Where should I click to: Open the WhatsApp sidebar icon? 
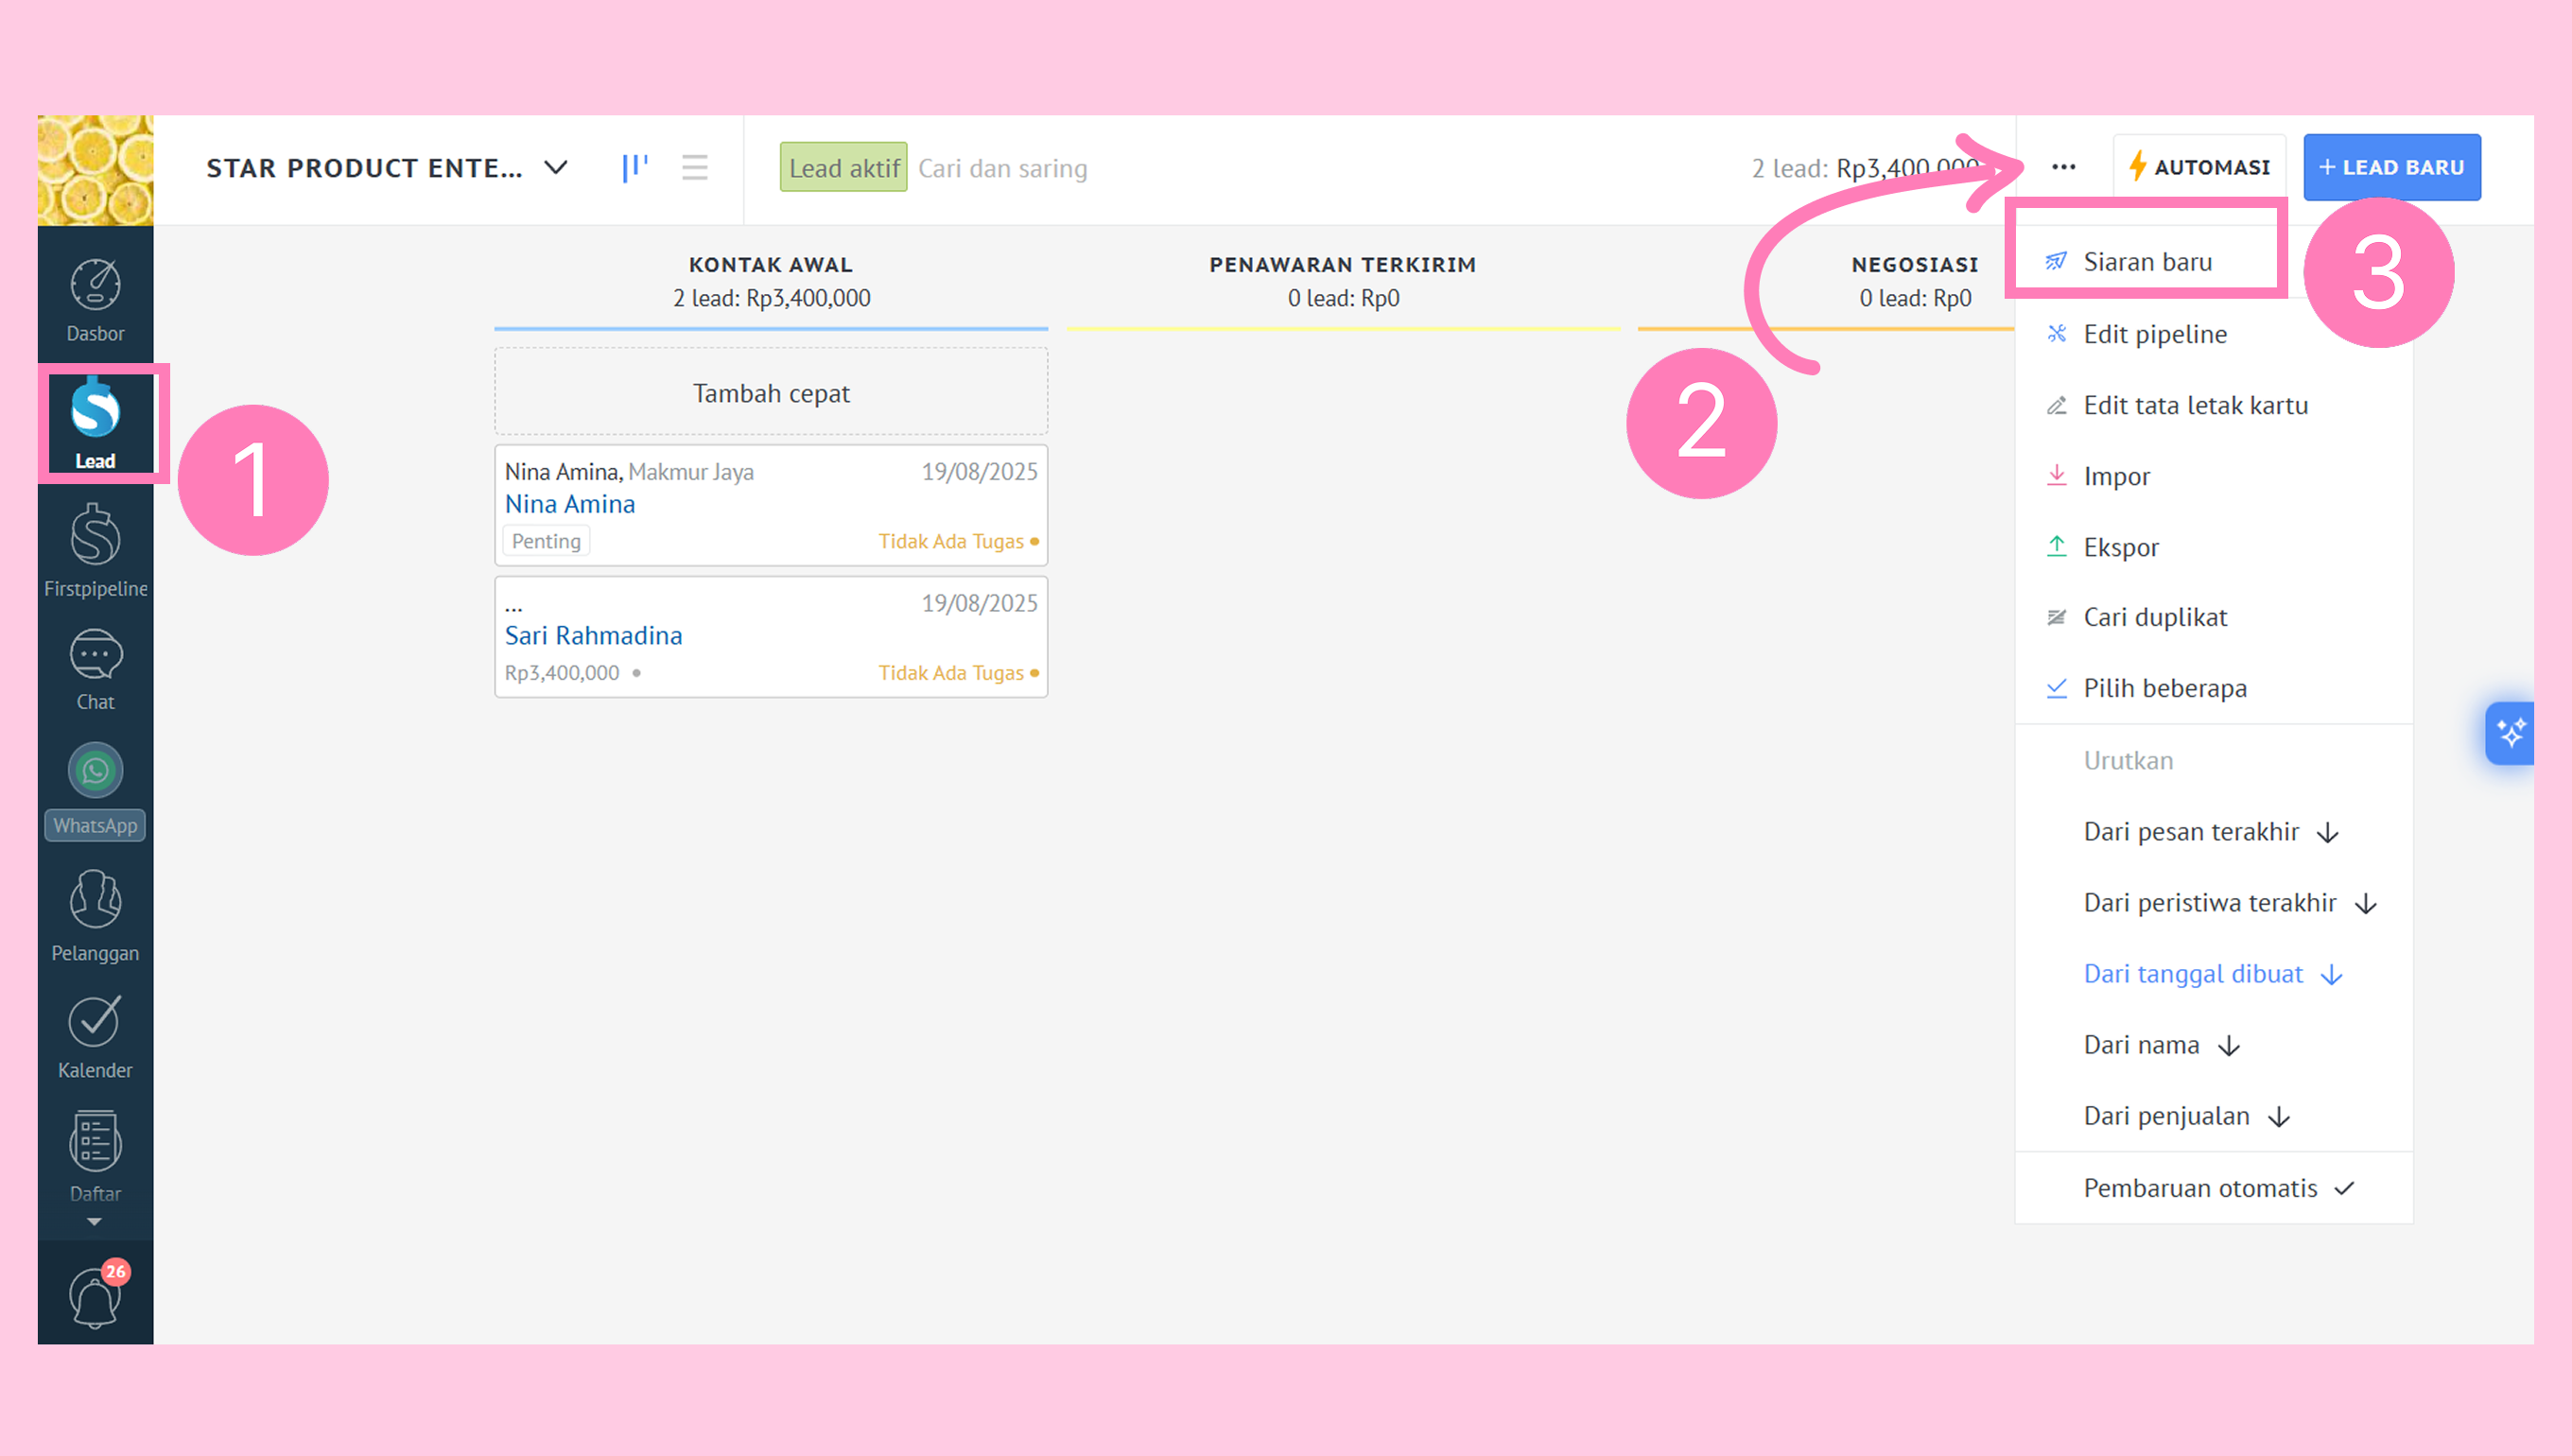(x=95, y=790)
